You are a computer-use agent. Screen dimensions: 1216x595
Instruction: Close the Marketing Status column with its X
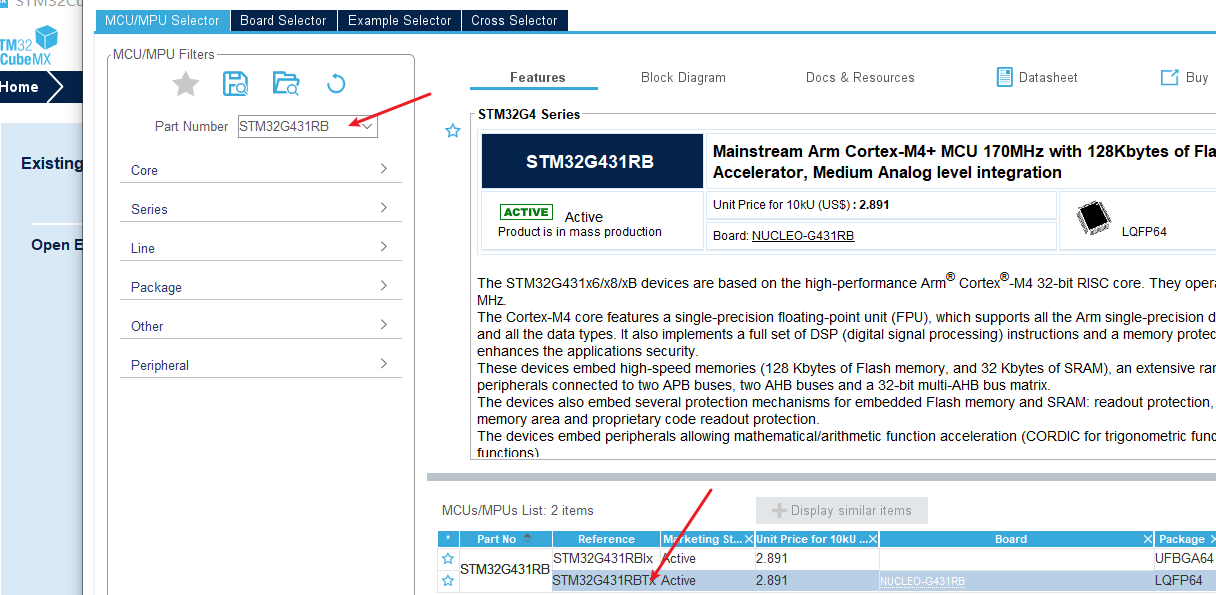tap(749, 539)
